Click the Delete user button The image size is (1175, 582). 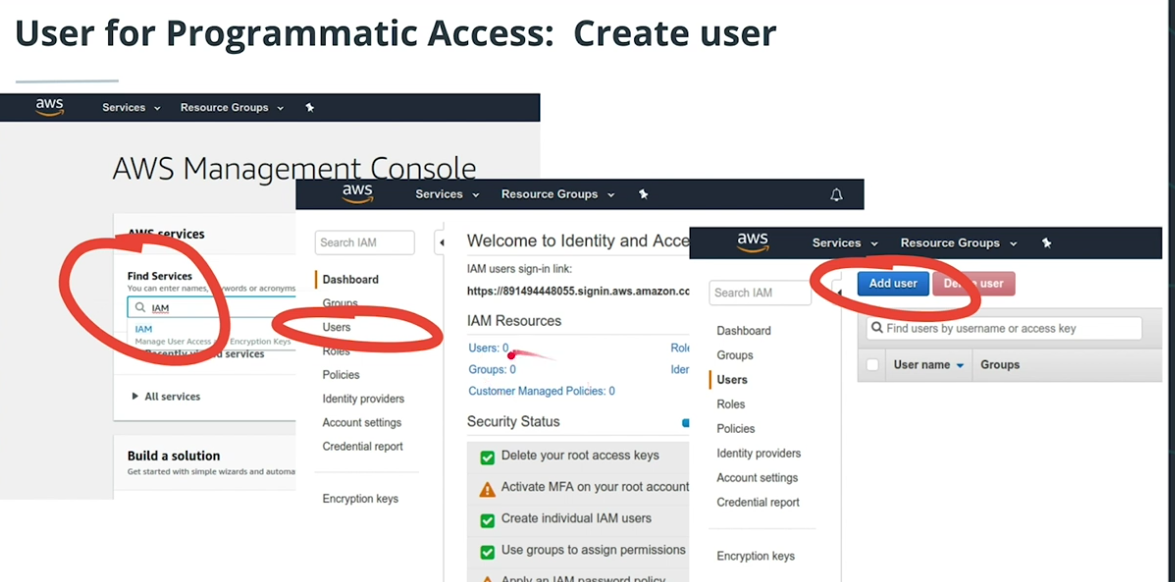pos(973,284)
